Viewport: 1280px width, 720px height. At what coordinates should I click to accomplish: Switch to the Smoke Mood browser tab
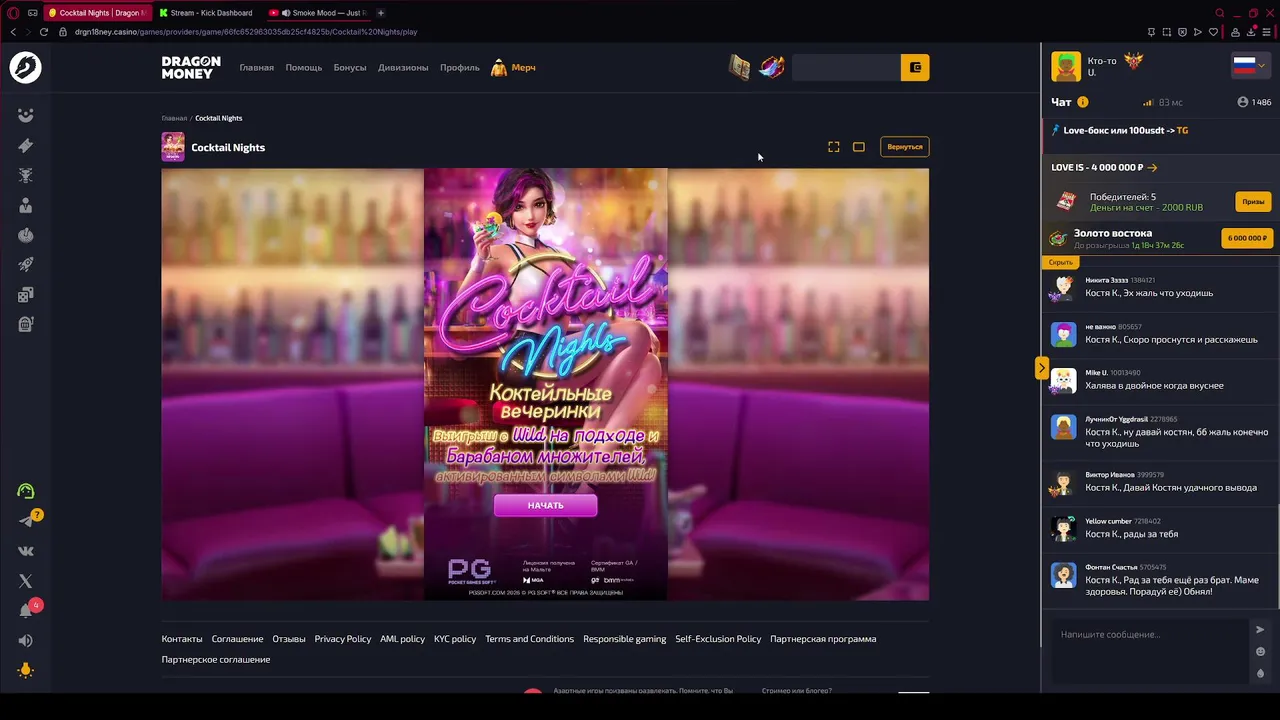[x=318, y=13]
